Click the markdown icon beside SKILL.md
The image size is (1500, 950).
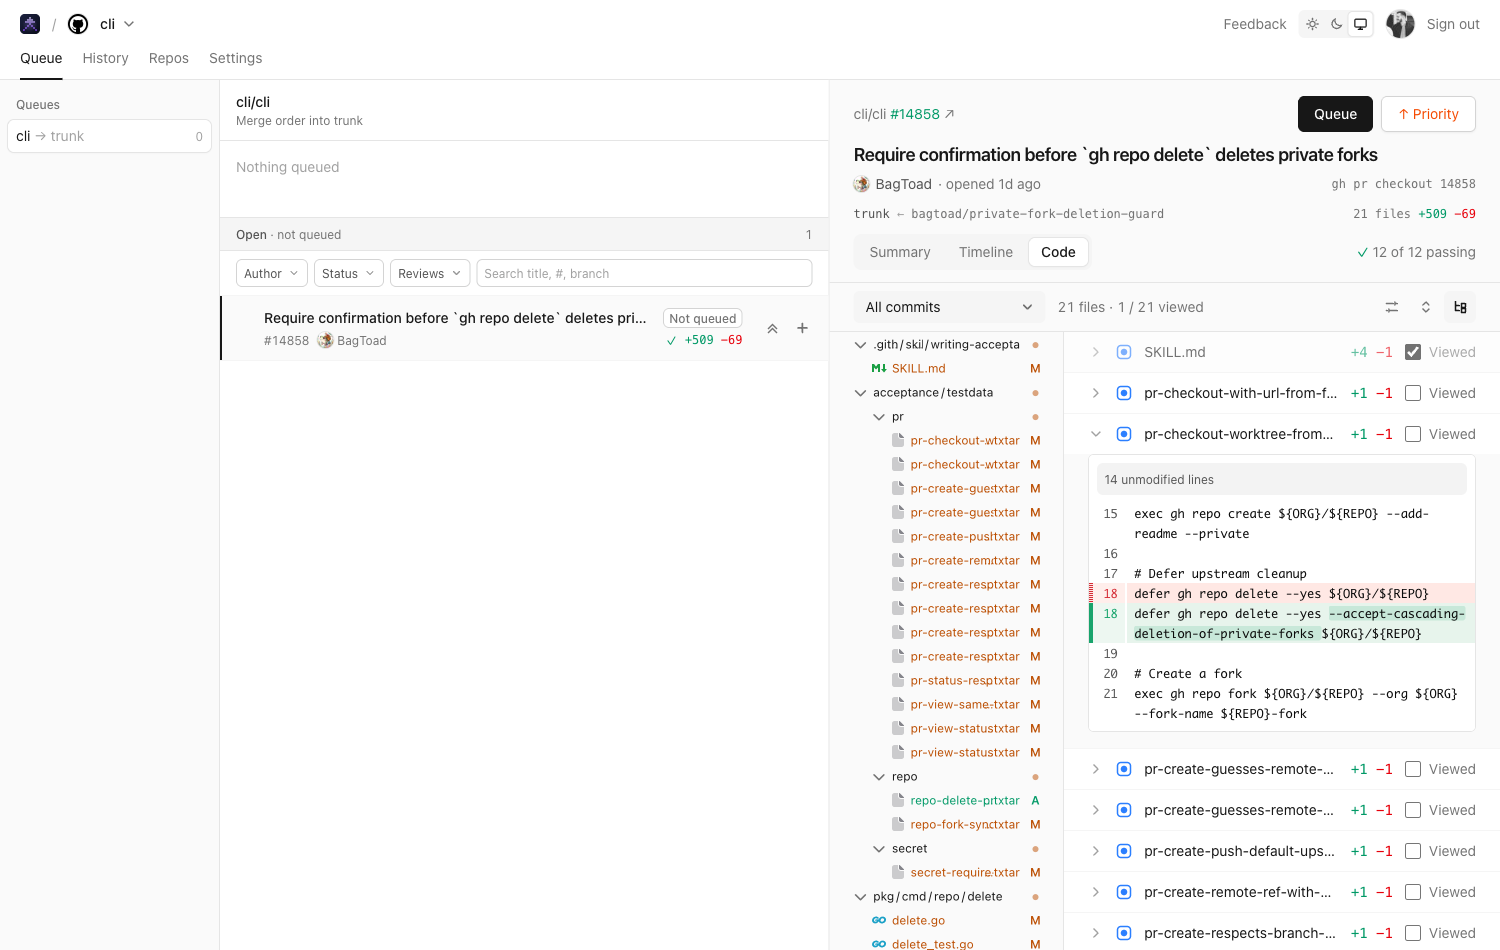pyautogui.click(x=879, y=368)
